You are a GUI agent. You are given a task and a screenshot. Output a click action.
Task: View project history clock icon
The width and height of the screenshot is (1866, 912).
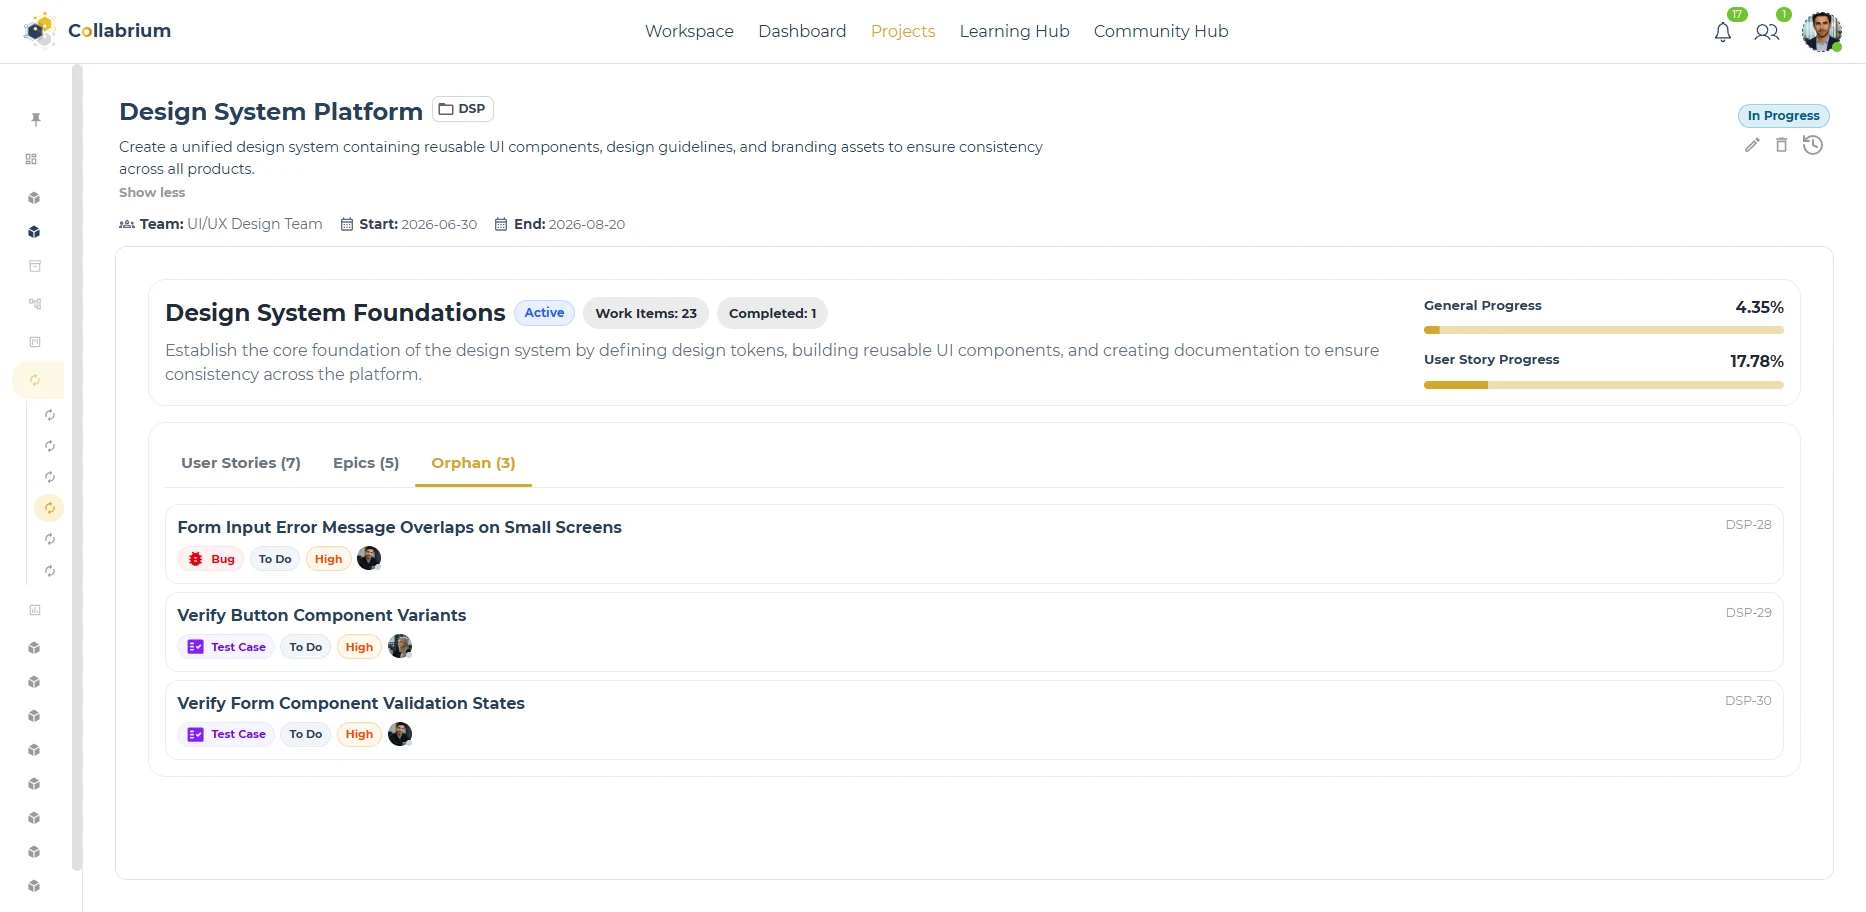(1813, 145)
